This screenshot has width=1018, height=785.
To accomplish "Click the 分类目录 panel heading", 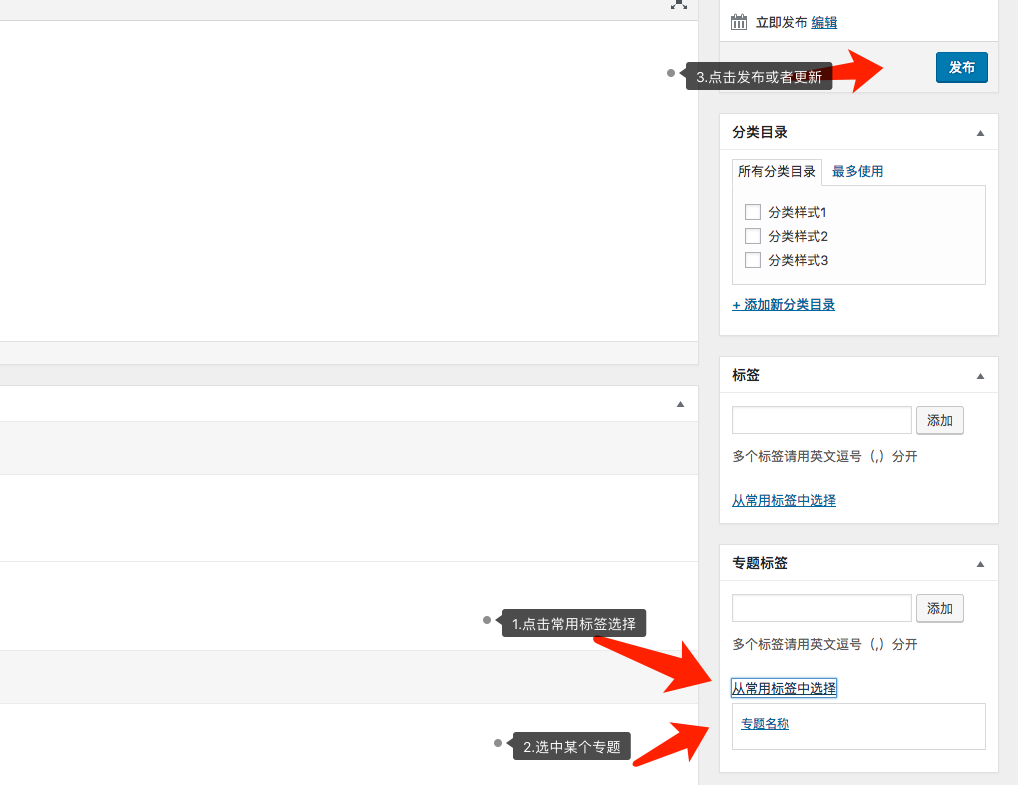I will [x=760, y=132].
